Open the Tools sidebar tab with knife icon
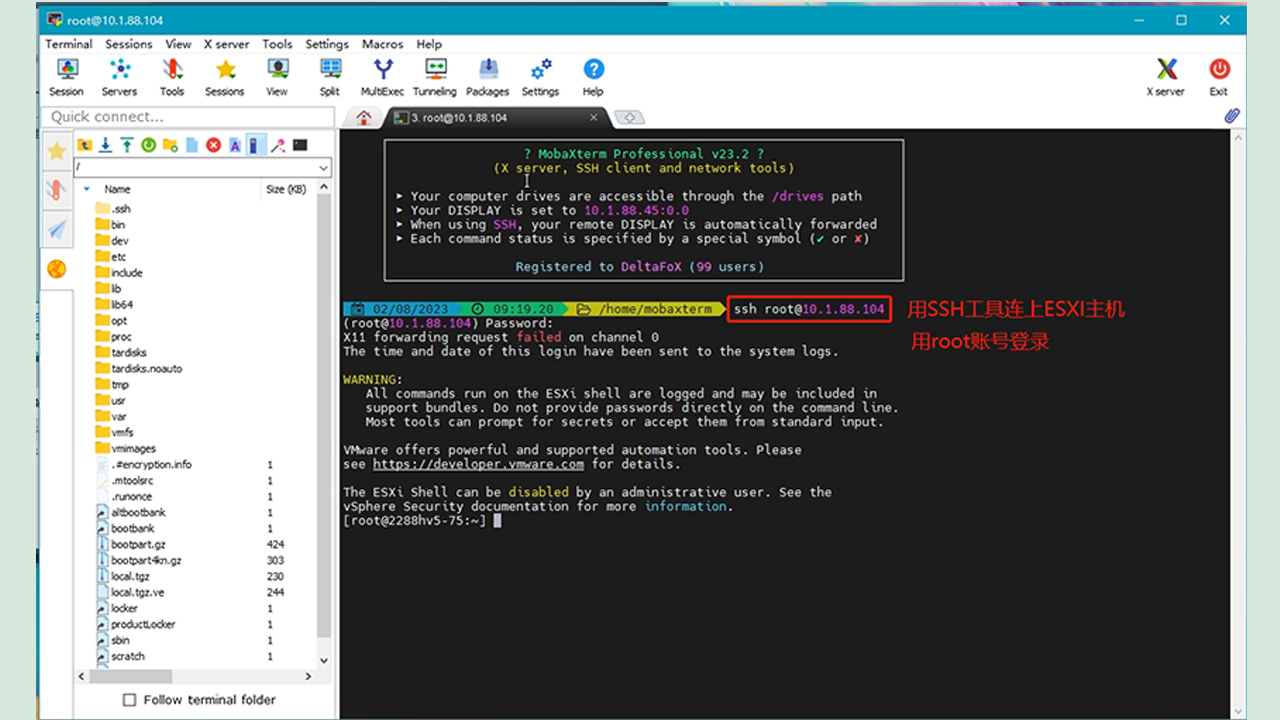 (56, 190)
